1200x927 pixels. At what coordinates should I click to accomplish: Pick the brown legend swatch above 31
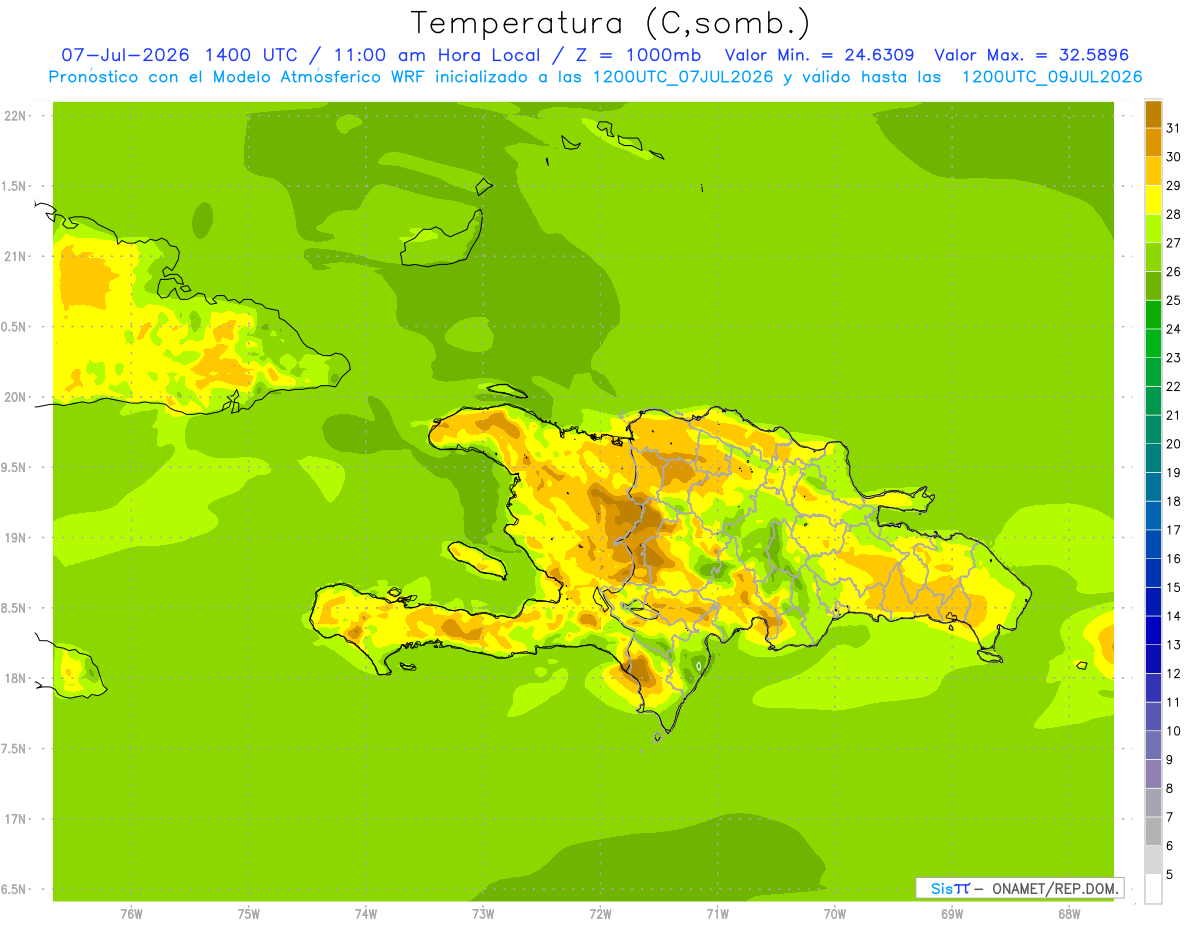[x=1153, y=114]
